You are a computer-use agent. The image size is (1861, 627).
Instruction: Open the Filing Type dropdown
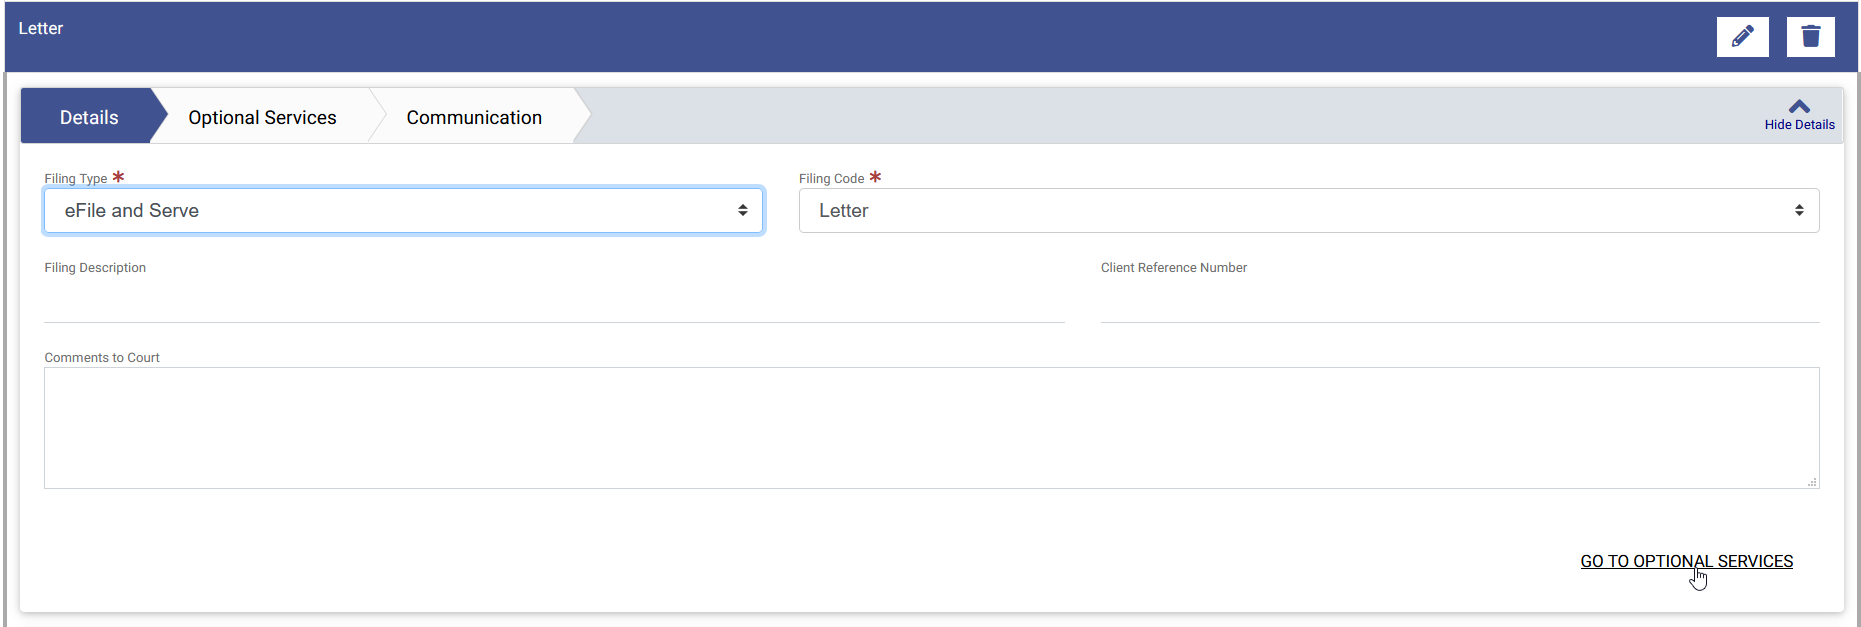(404, 211)
